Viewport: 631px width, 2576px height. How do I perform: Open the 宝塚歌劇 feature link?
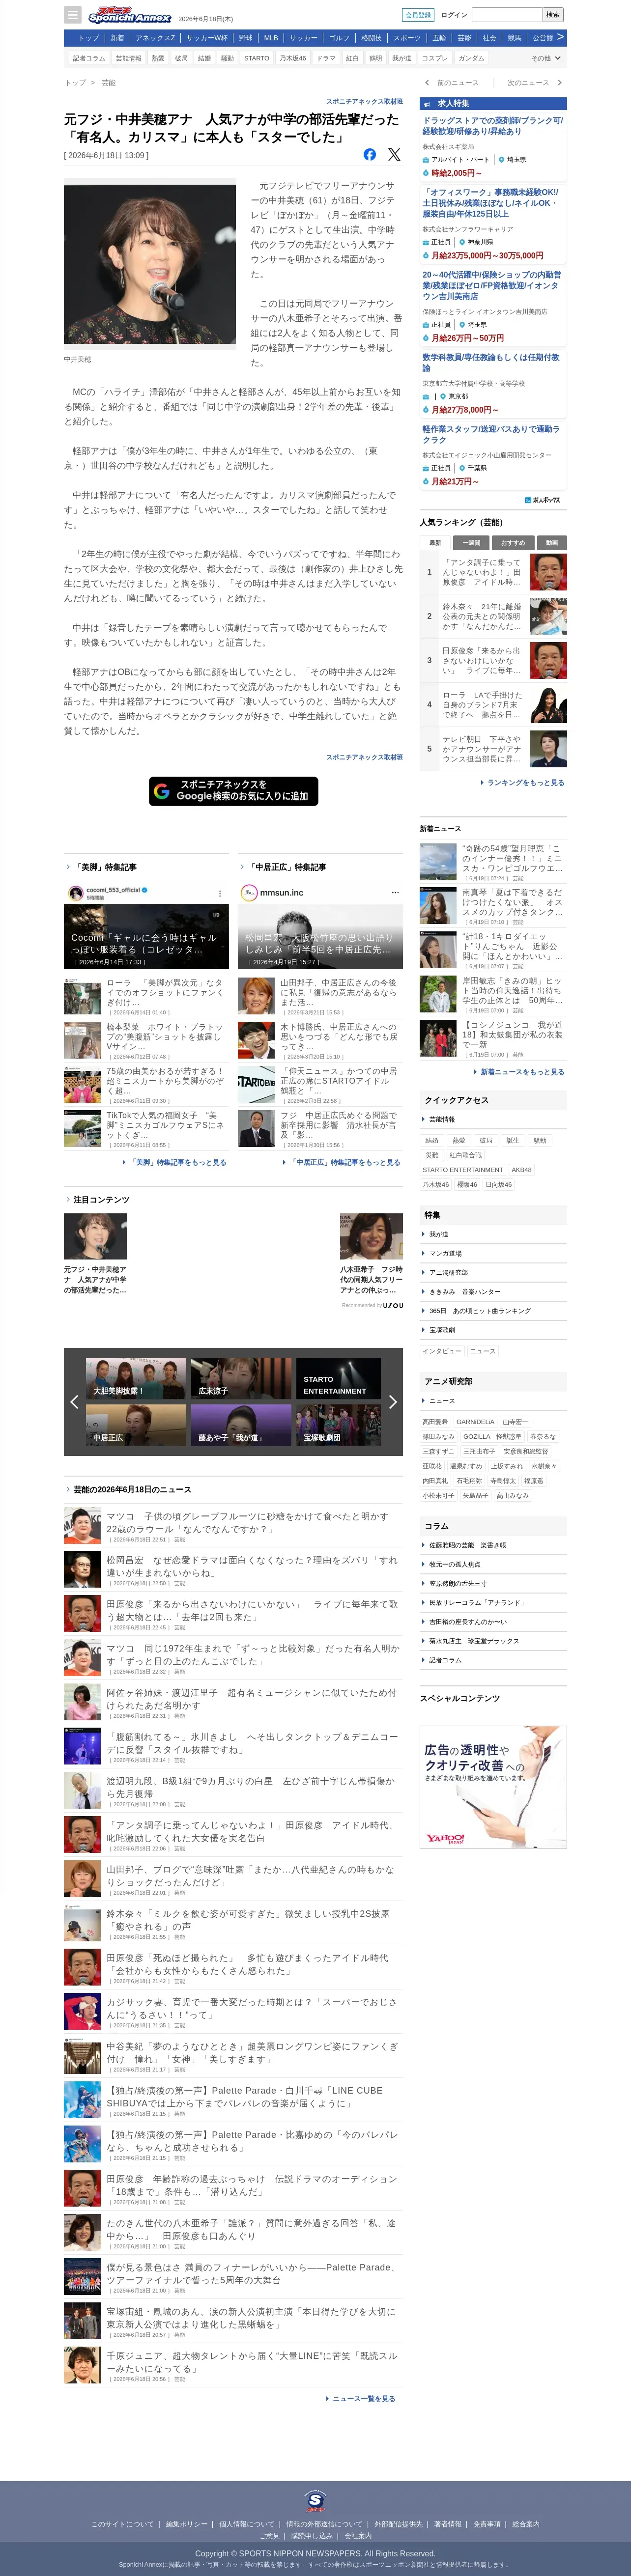(x=442, y=1330)
